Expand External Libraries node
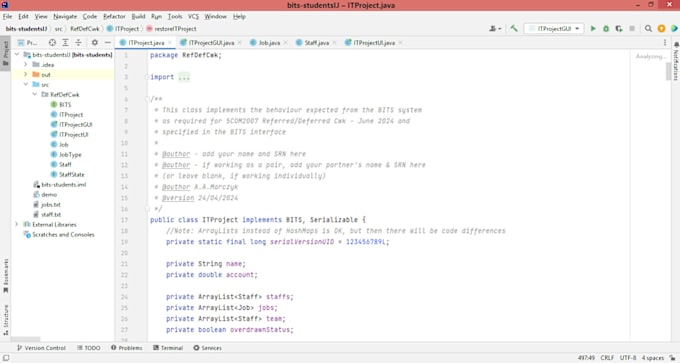Screen dimensions: 680x363 [17, 225]
